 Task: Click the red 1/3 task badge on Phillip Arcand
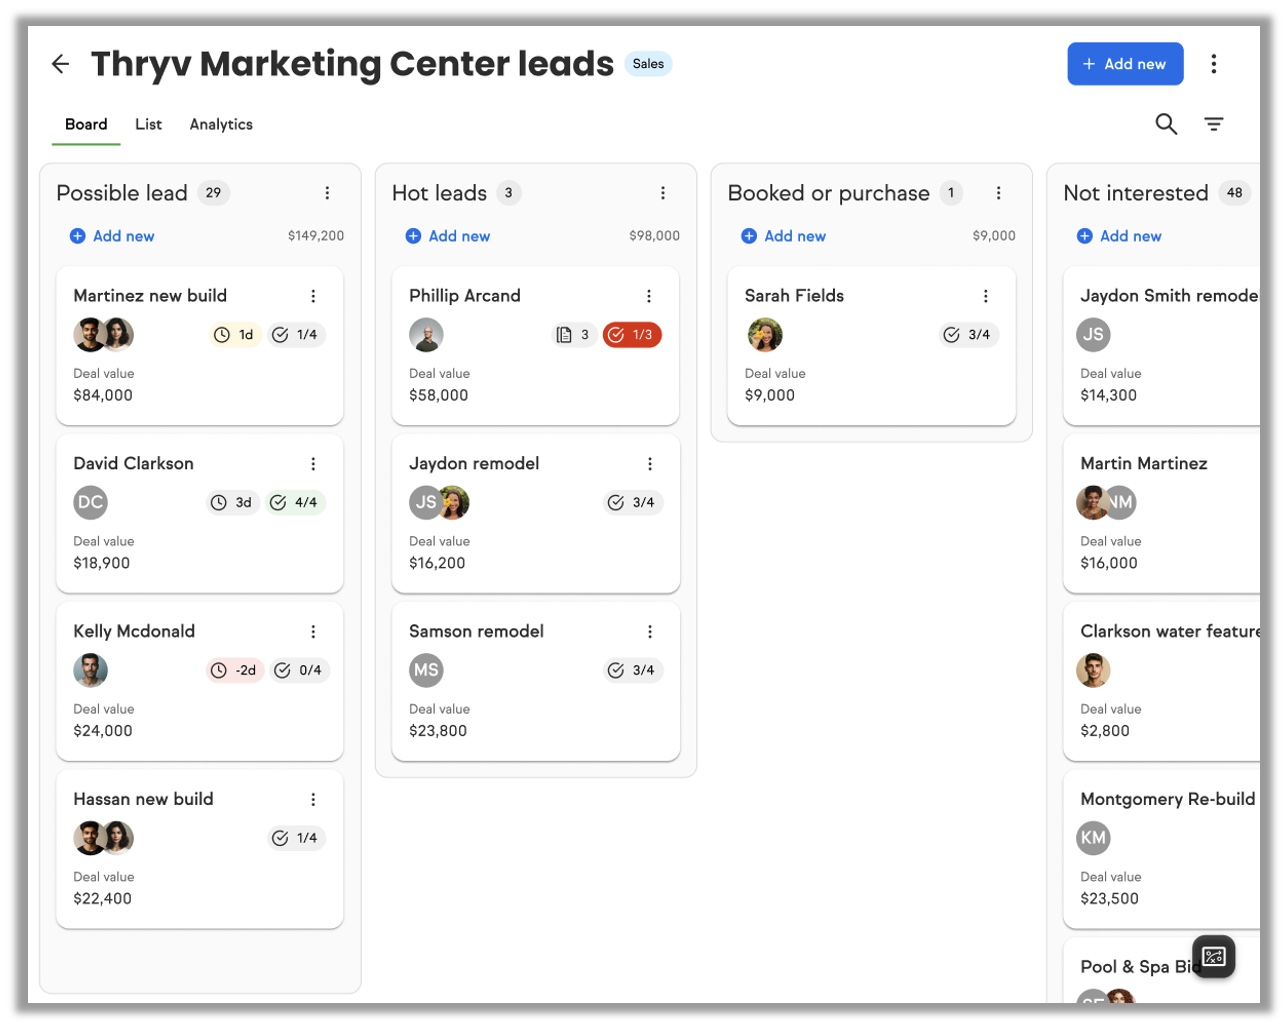pos(632,335)
